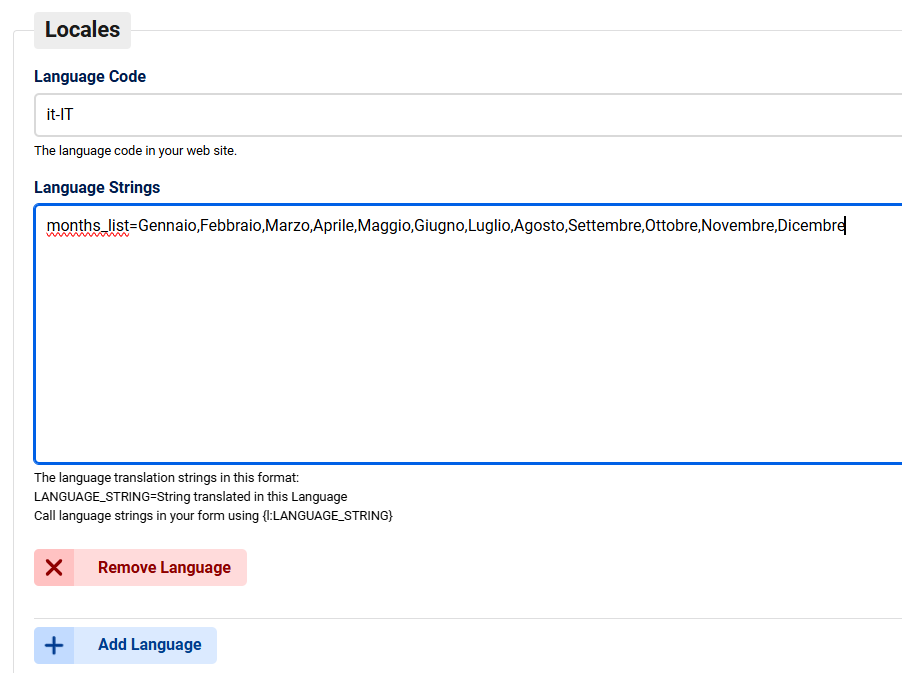Place cursor on Maggio in the textarea
Screen dimensions: 902x673
coord(384,226)
